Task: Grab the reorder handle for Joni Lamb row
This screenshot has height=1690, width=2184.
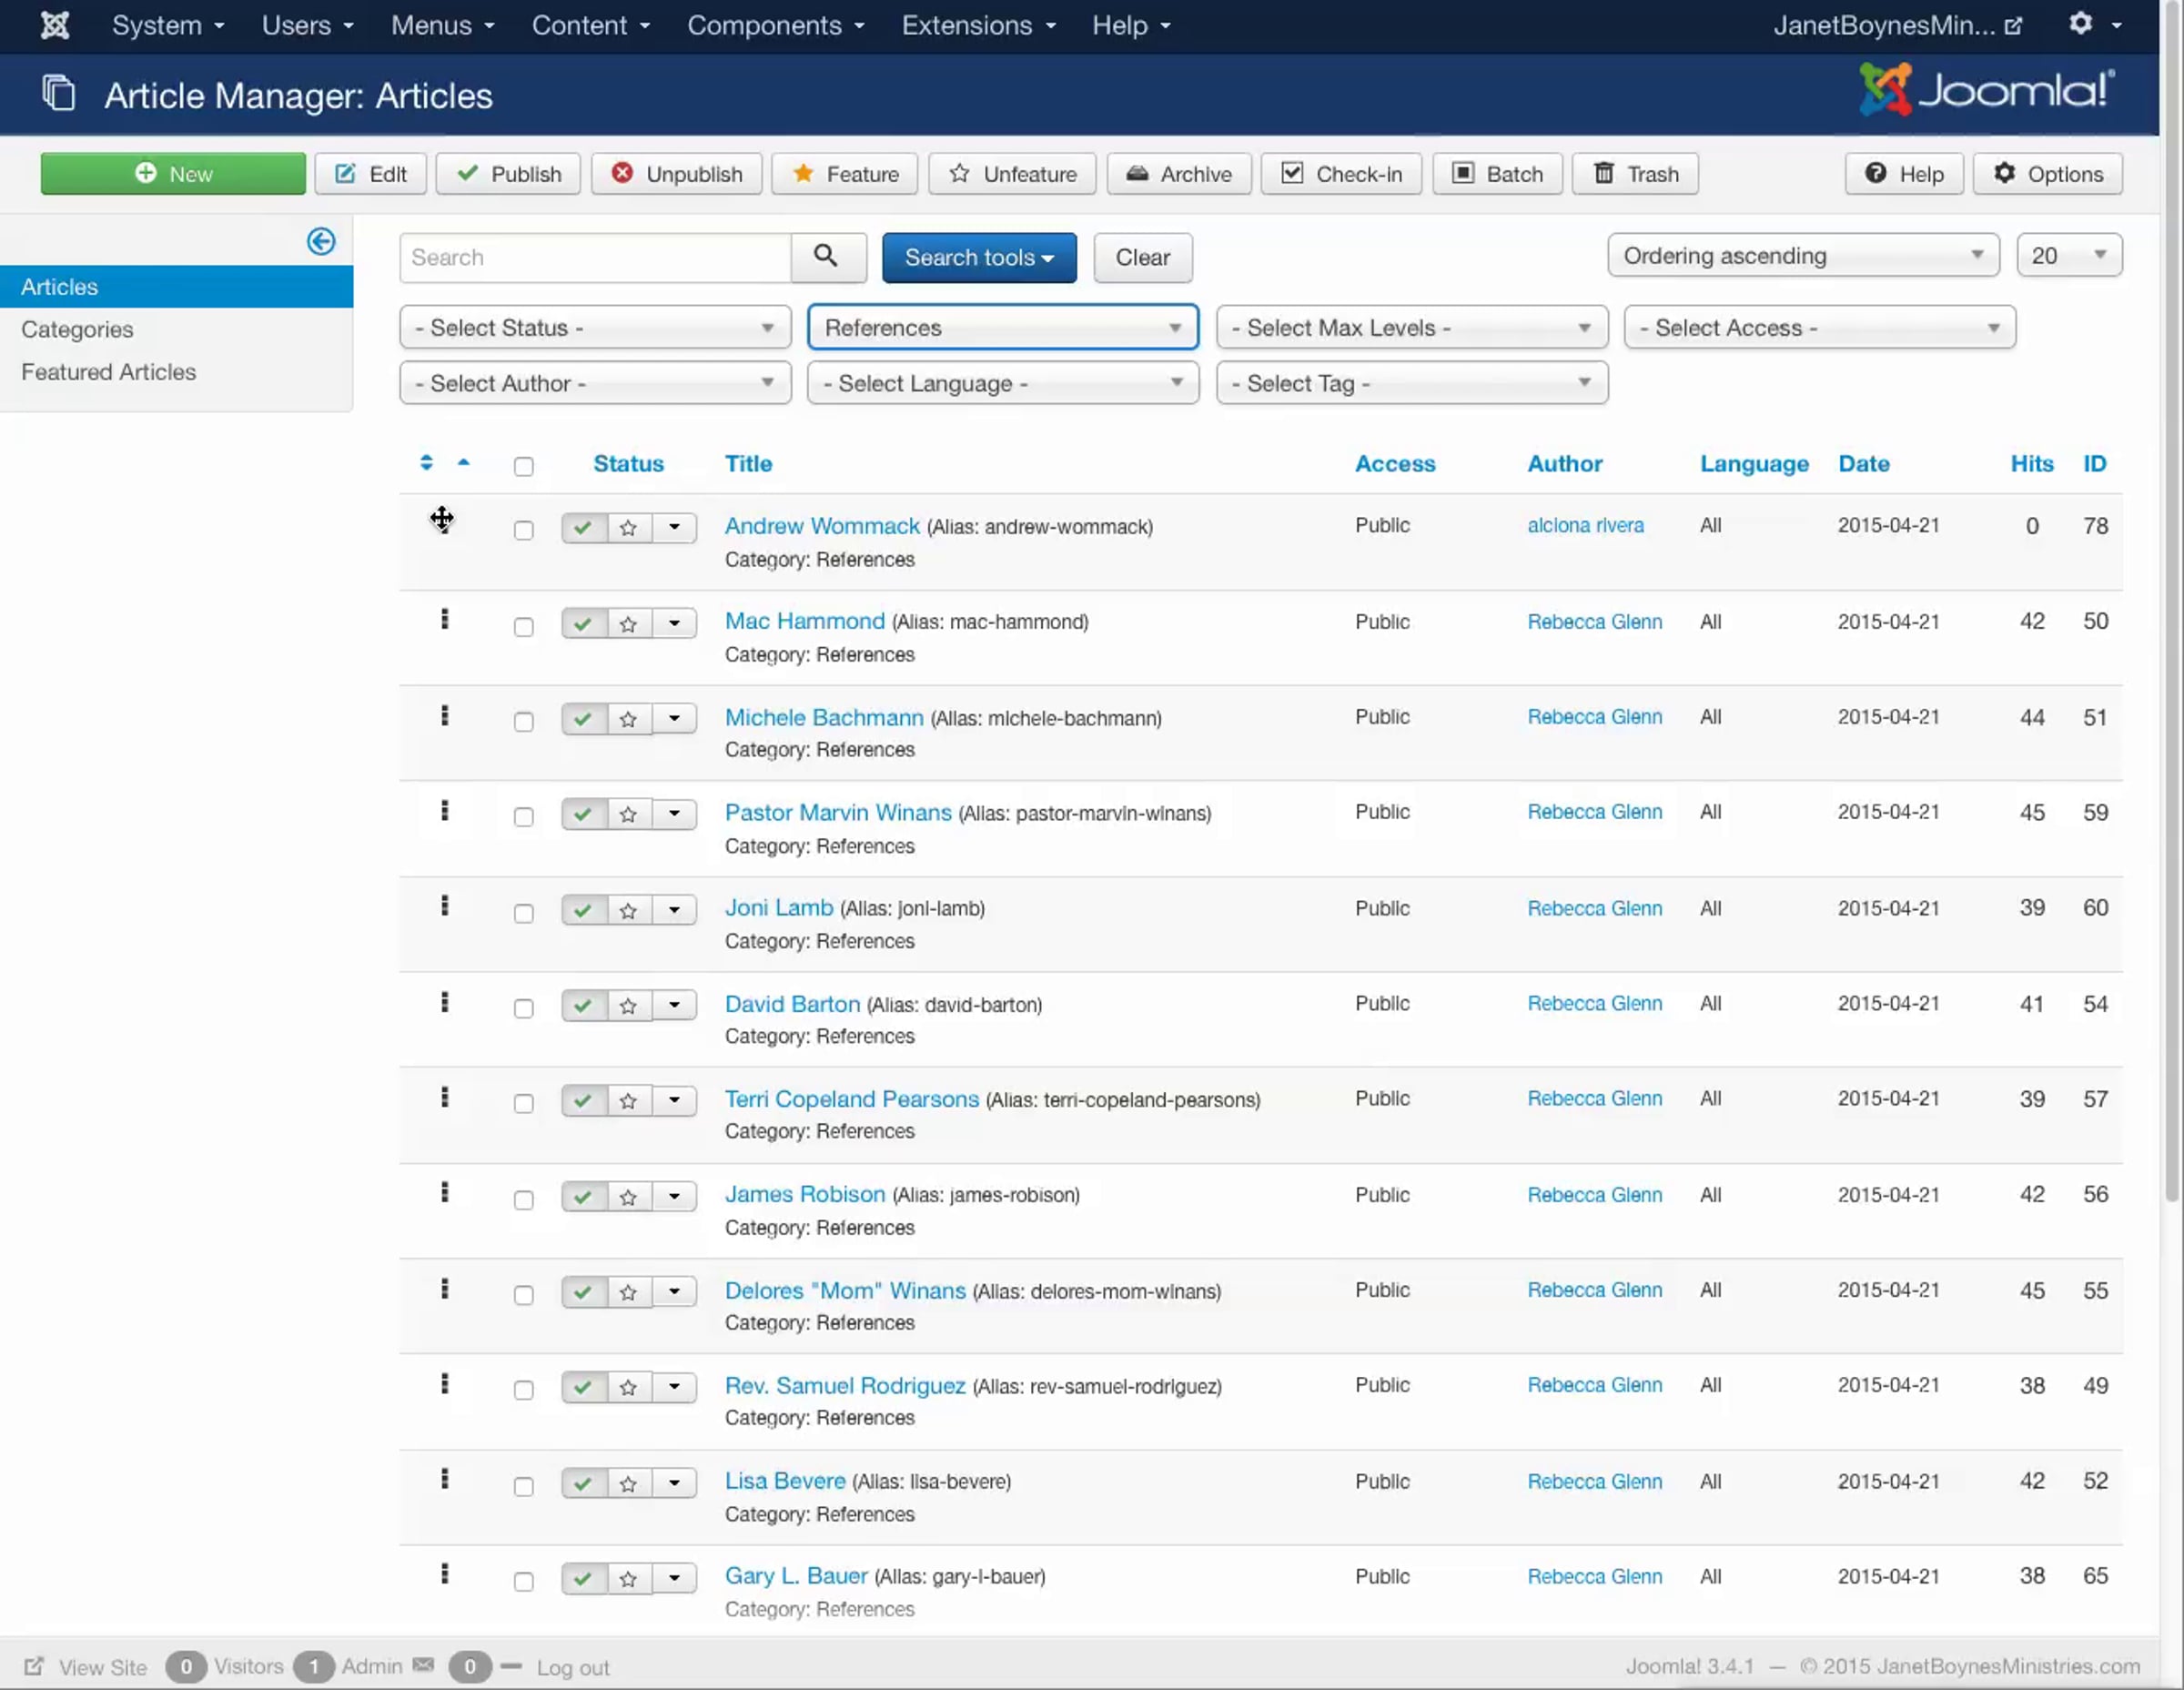Action: click(x=444, y=906)
